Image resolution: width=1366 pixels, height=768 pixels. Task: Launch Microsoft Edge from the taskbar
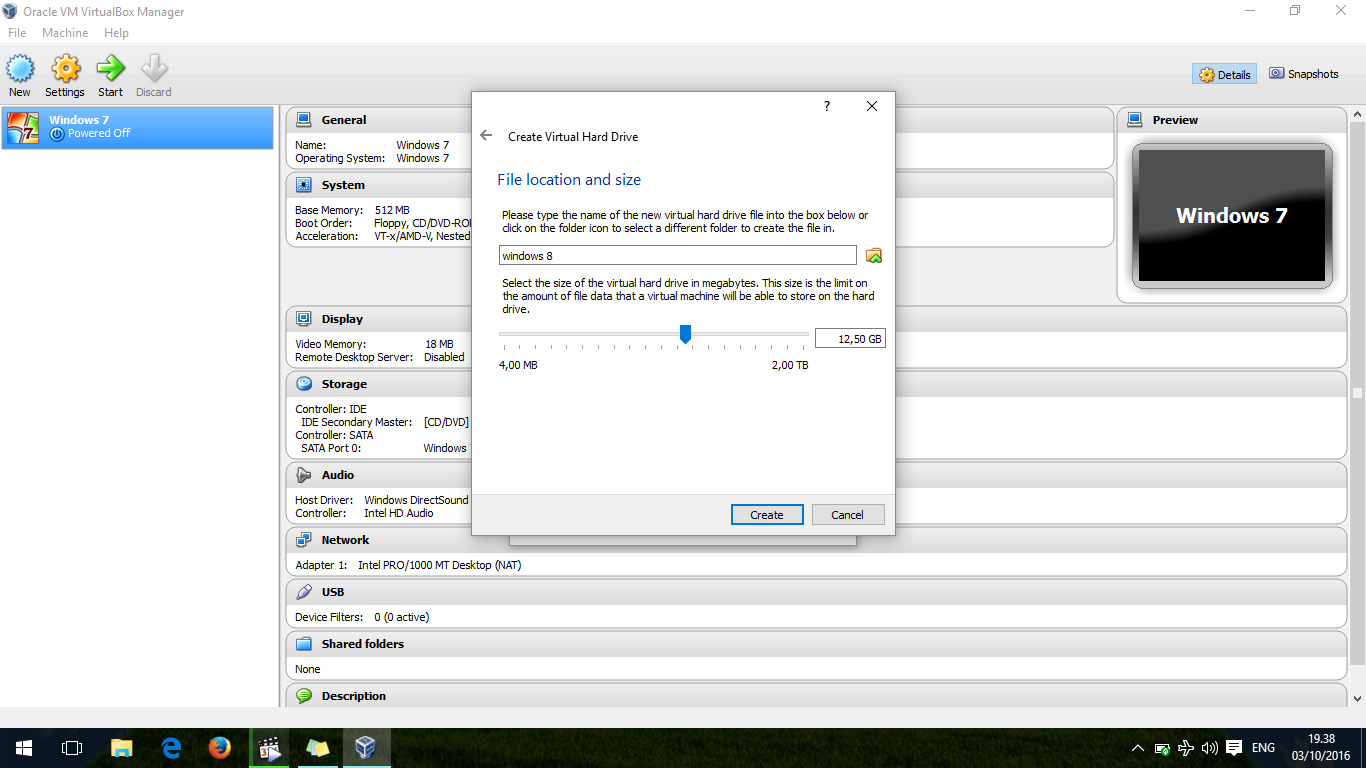coord(171,748)
